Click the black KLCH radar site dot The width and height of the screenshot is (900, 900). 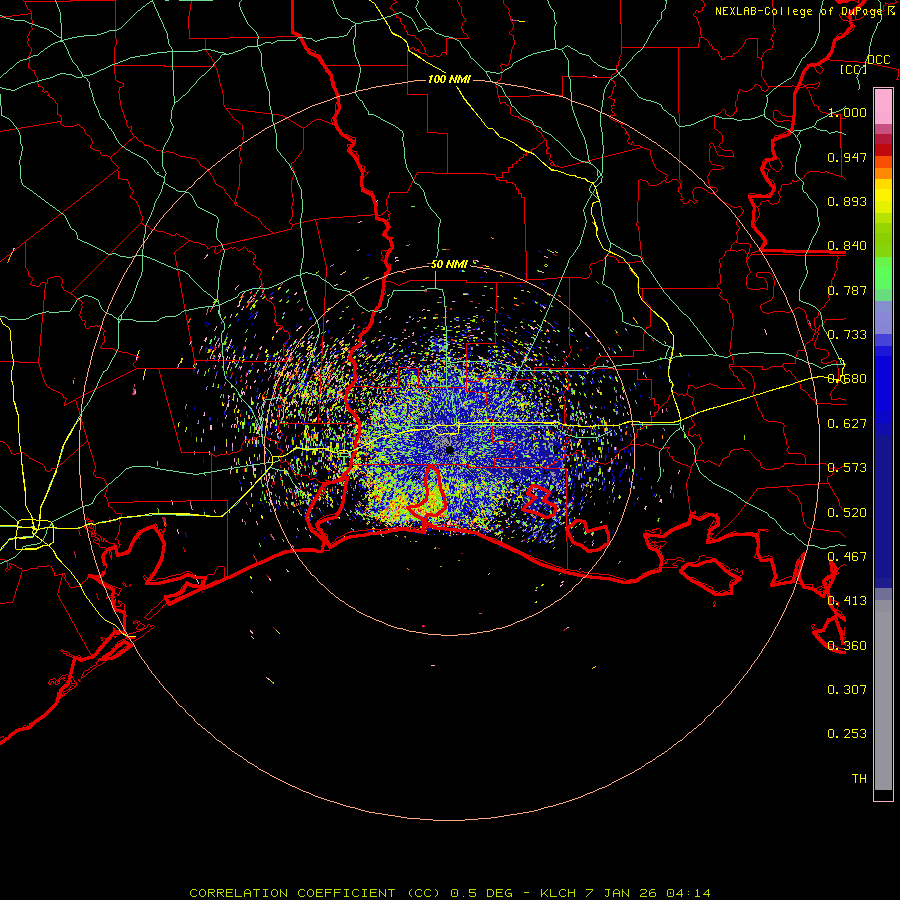coord(450,451)
